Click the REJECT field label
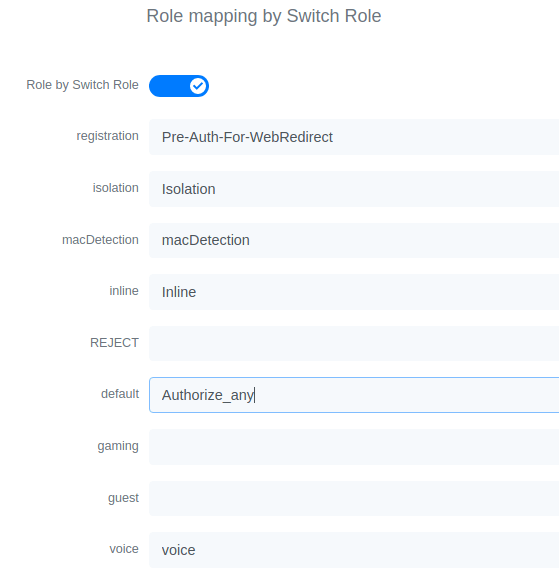 [x=114, y=343]
